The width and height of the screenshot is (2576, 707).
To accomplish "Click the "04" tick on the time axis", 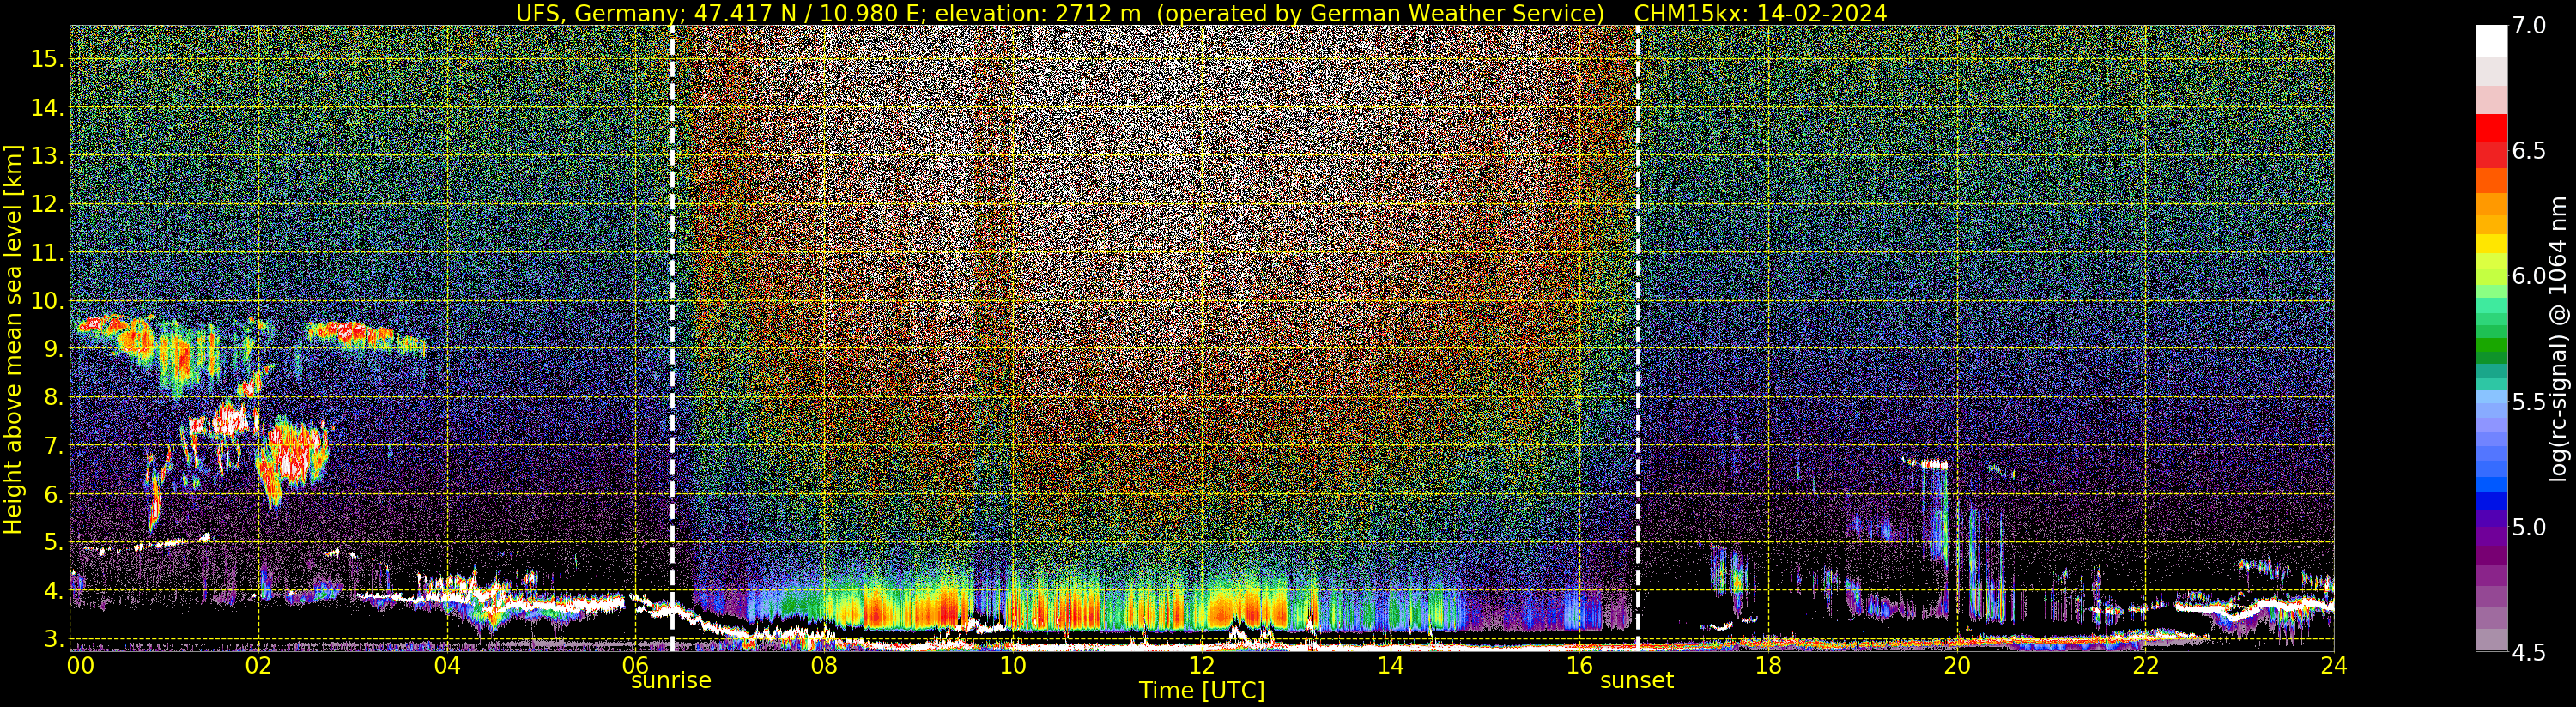I will pyautogui.click(x=447, y=665).
